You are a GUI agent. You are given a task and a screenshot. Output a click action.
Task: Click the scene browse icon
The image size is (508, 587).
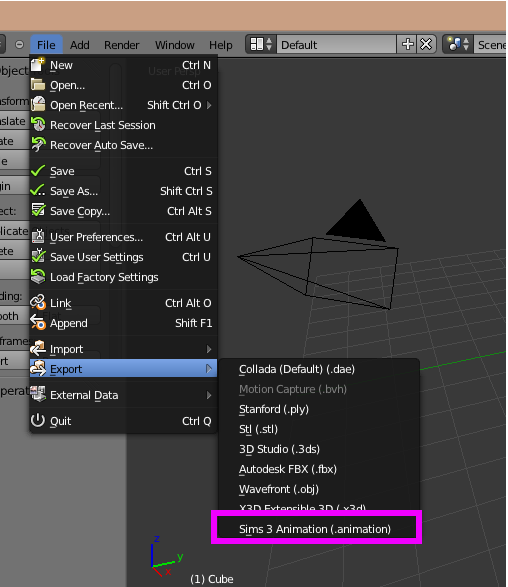[x=458, y=45]
